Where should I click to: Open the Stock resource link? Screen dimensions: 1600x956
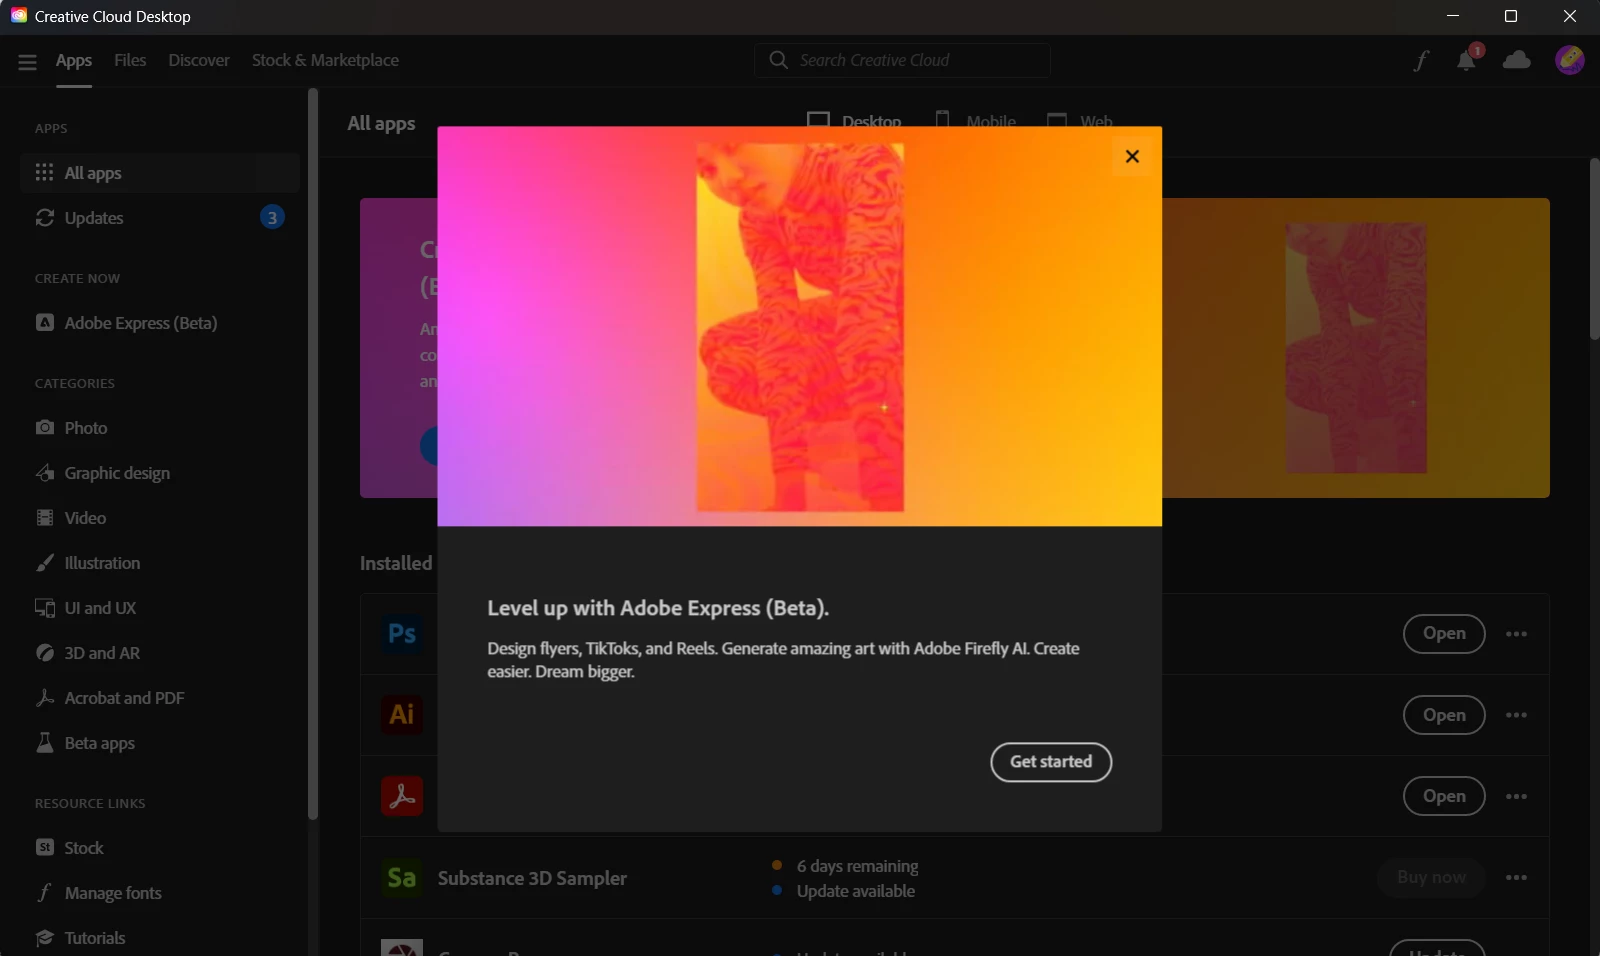(160, 848)
